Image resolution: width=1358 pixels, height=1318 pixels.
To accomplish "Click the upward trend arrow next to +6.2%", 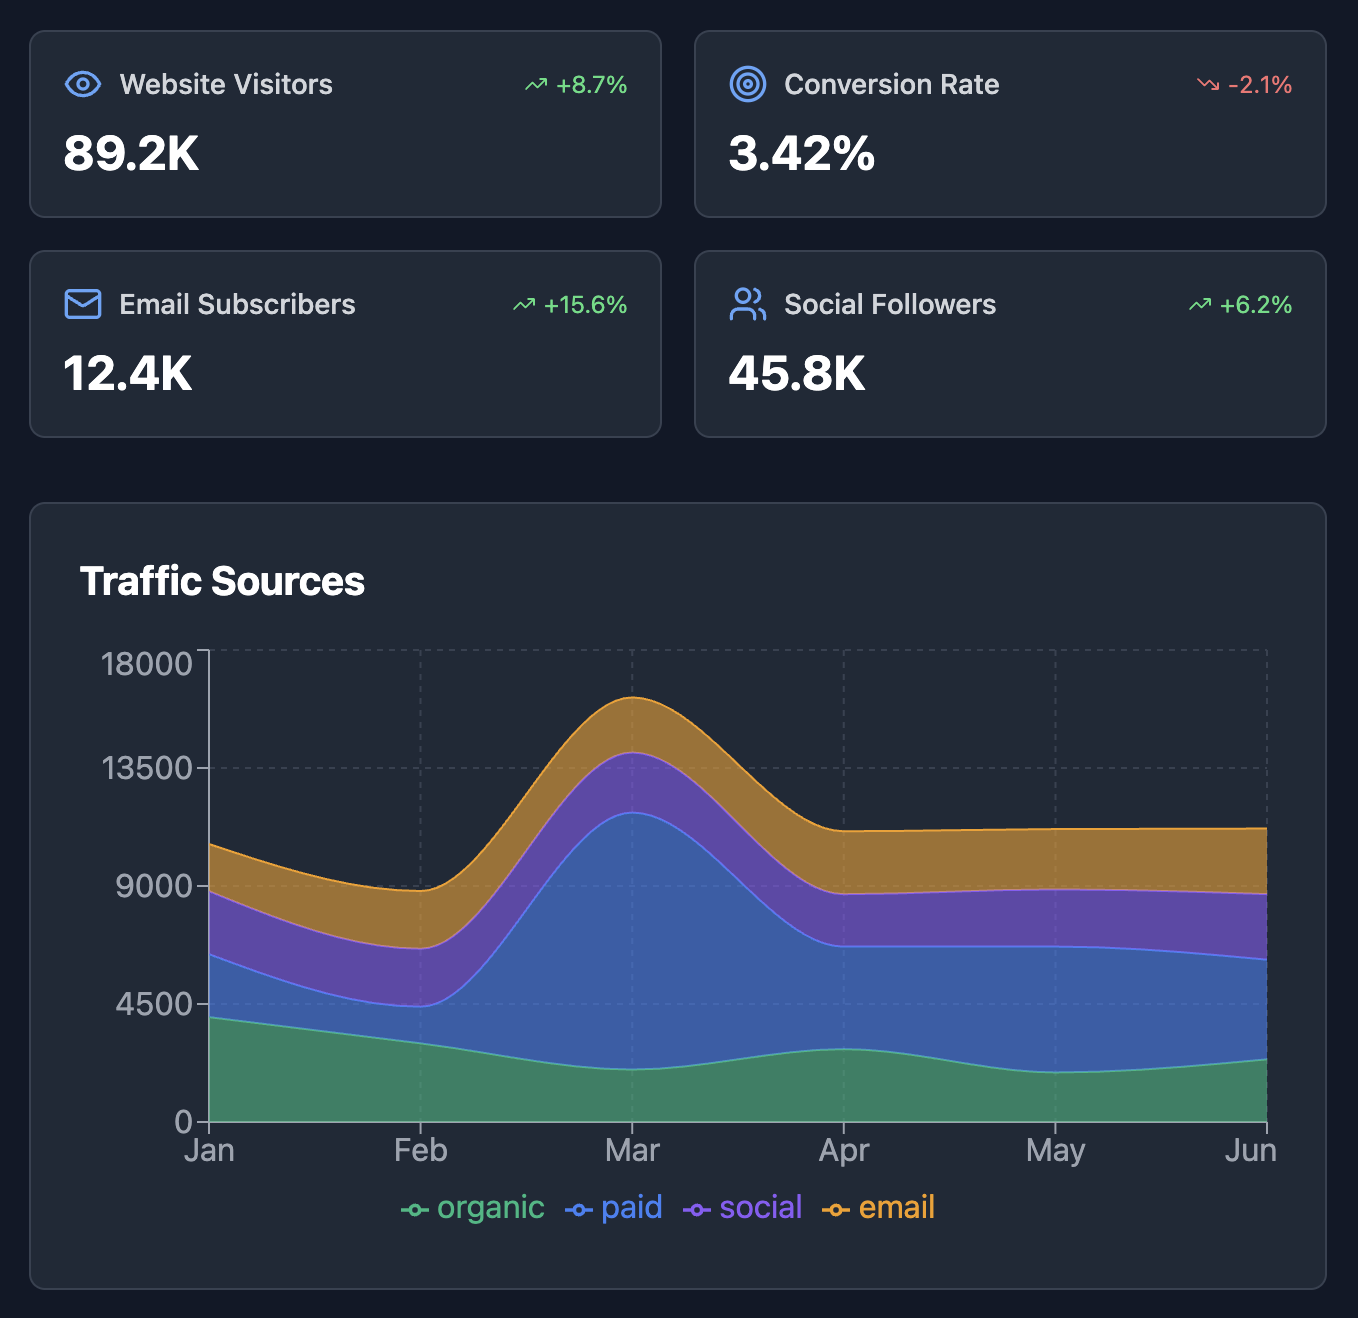I will click(x=1200, y=305).
